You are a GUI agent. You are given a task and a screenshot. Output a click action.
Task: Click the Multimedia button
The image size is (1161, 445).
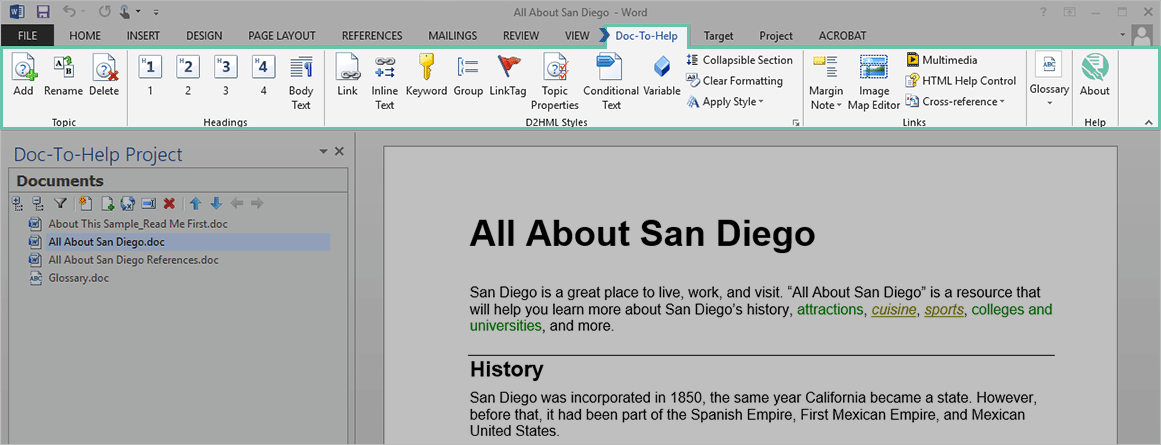(x=942, y=60)
